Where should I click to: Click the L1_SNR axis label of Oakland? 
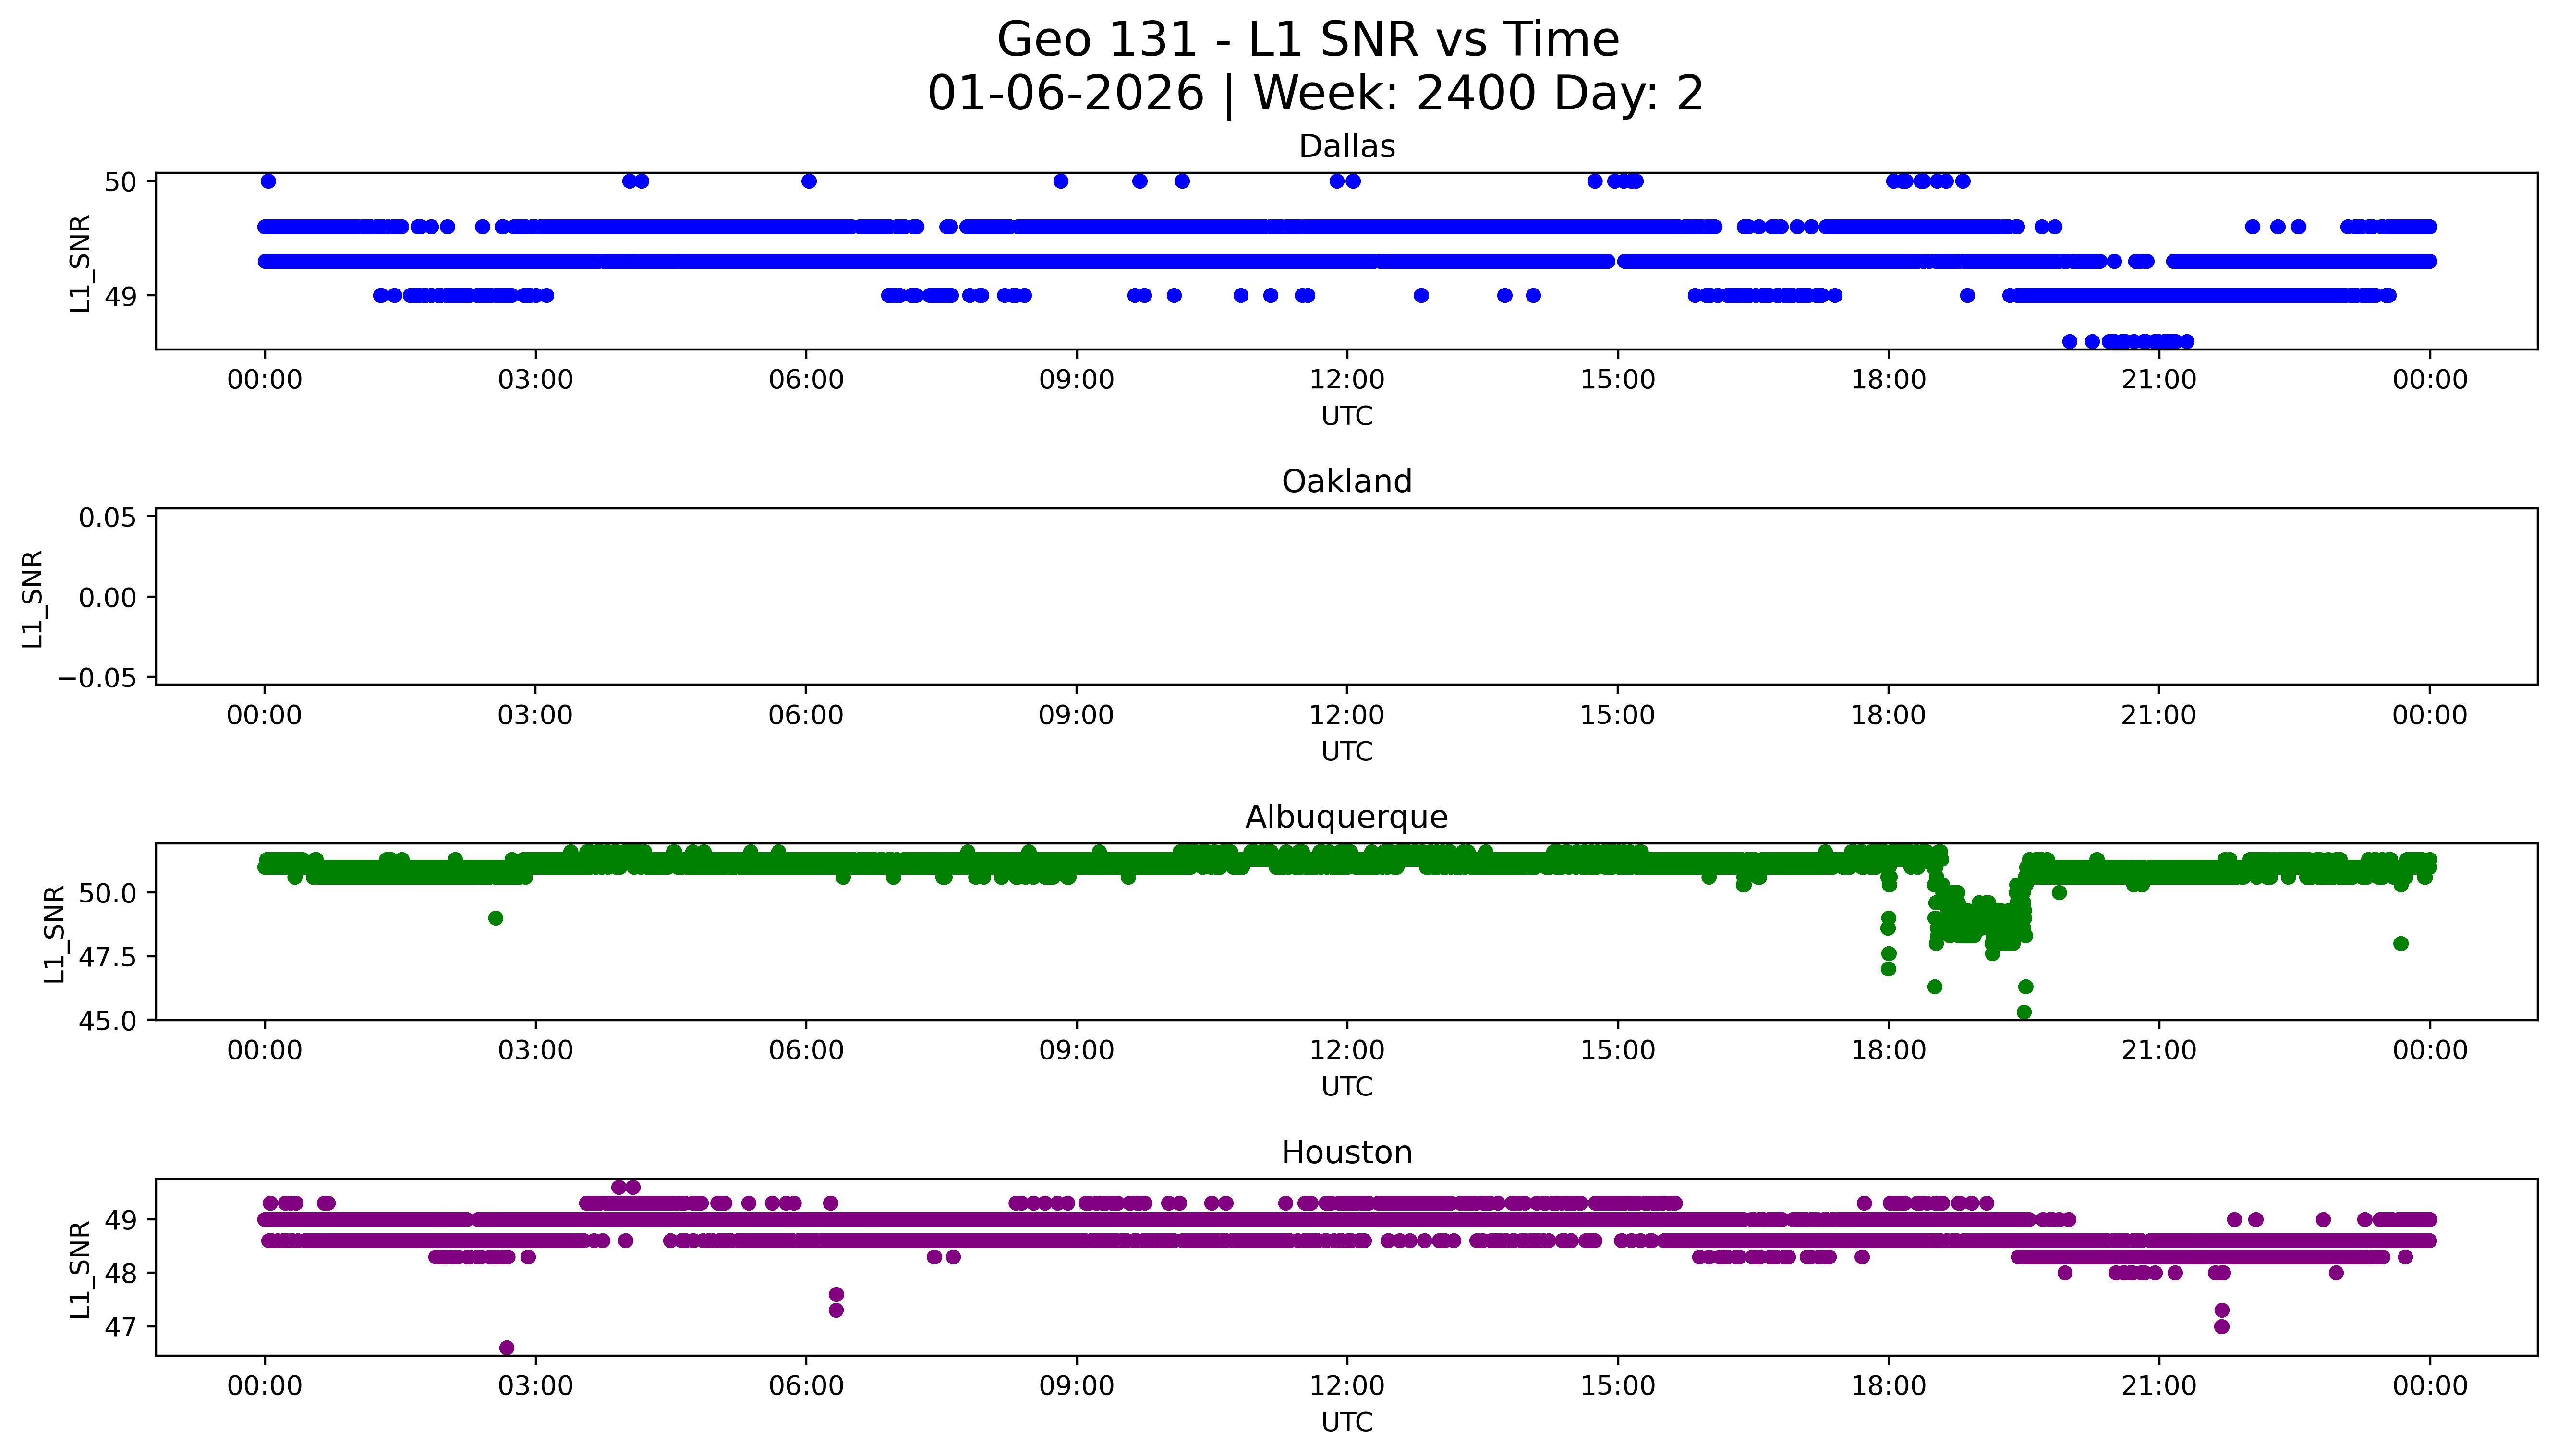[32, 598]
